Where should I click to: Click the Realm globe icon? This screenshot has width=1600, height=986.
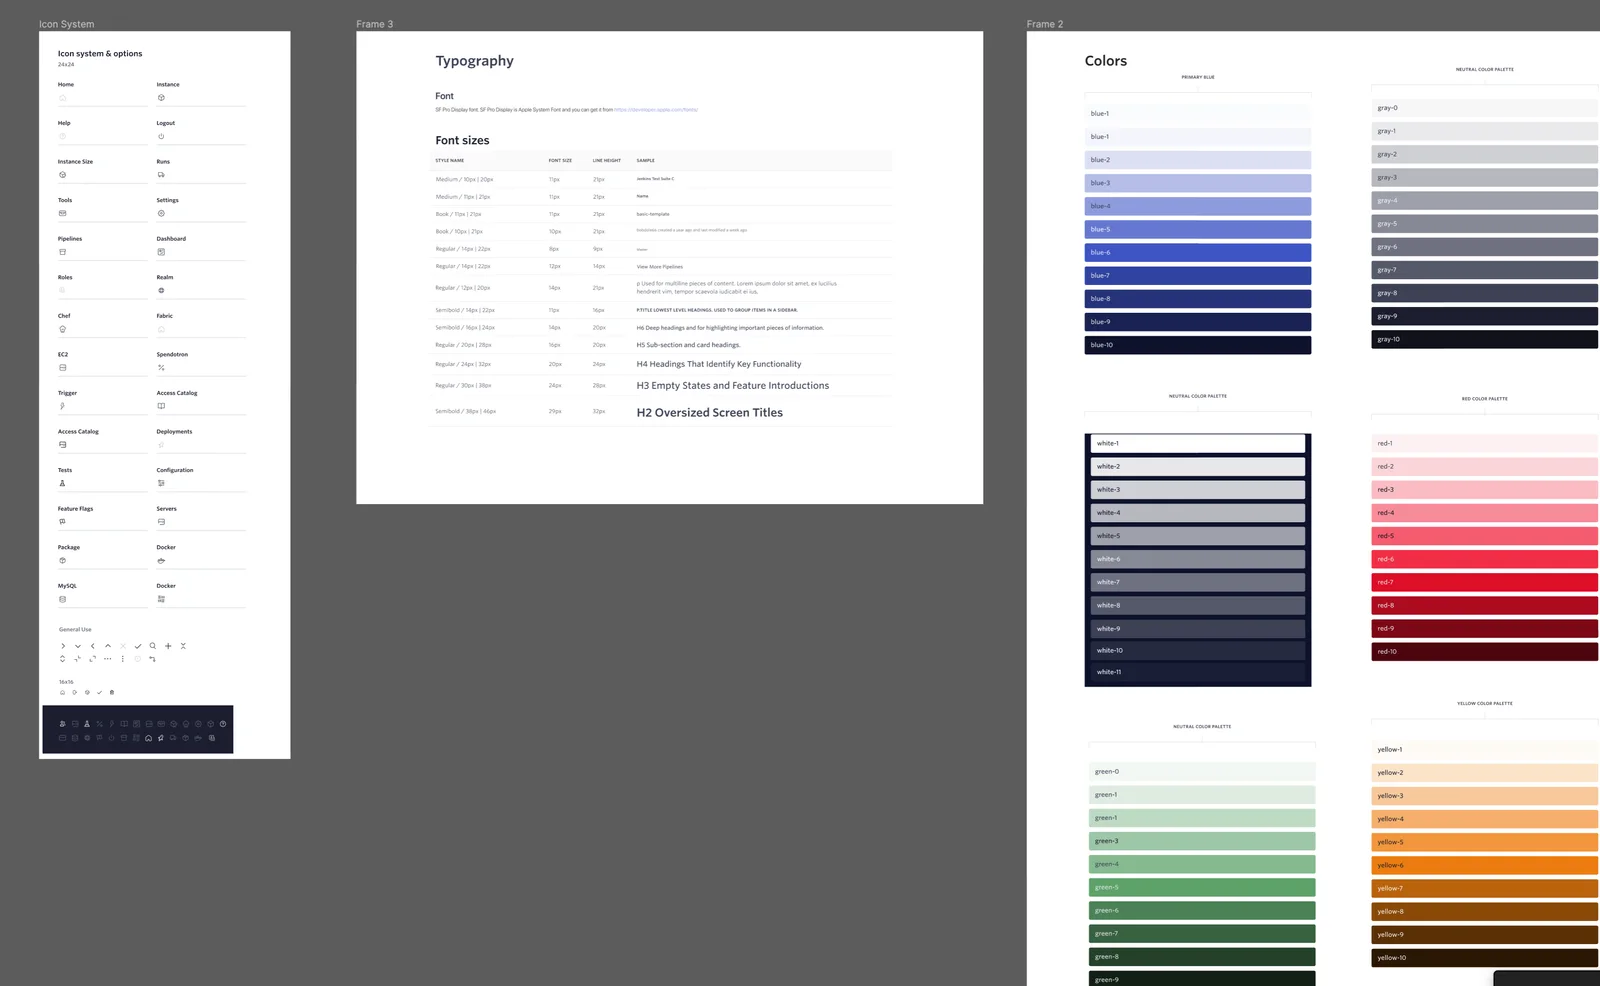click(x=161, y=291)
